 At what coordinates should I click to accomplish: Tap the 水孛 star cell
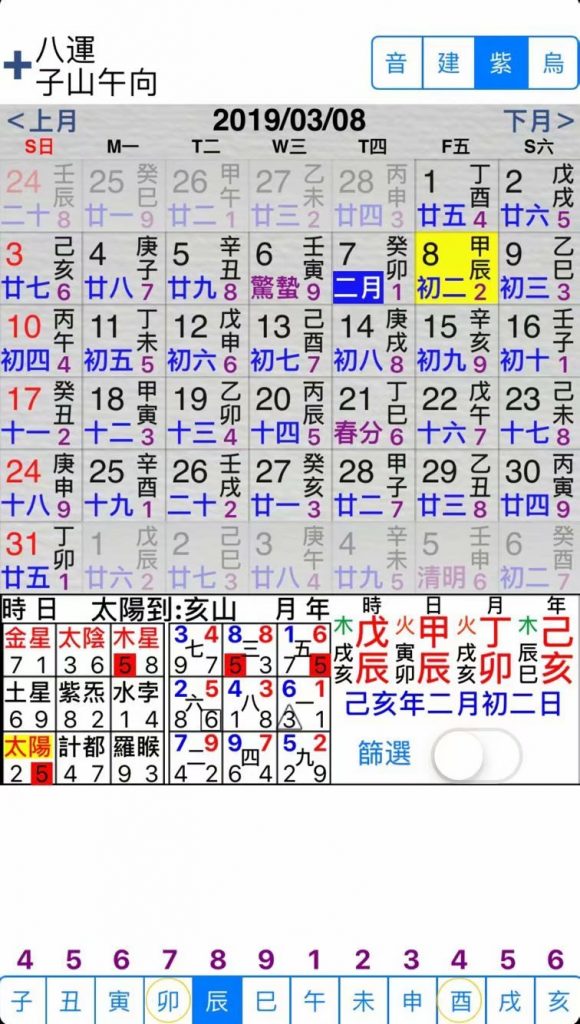pos(137,705)
